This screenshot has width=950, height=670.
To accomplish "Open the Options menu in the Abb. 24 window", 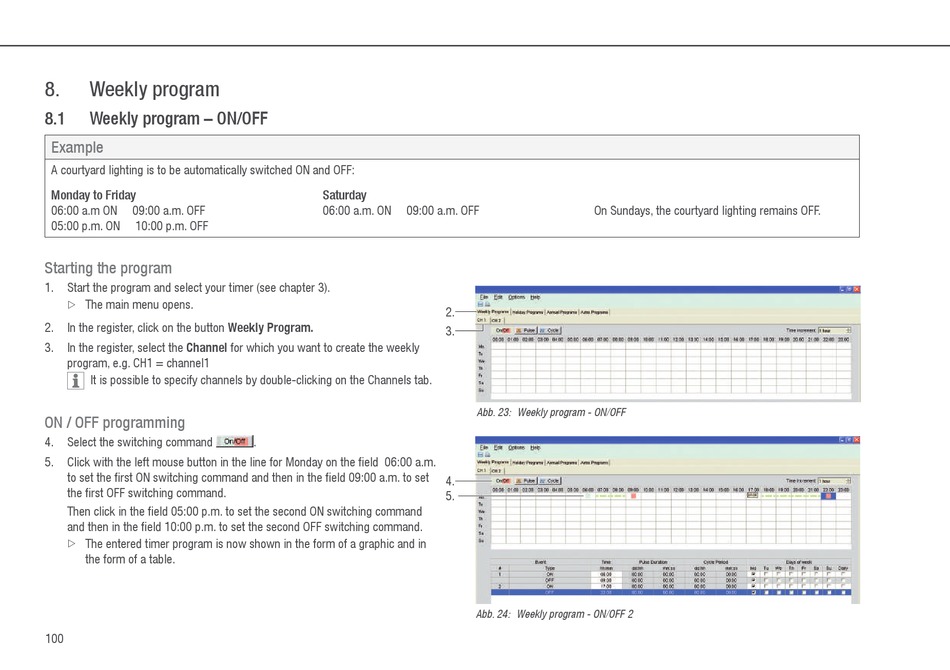I will 517,448.
